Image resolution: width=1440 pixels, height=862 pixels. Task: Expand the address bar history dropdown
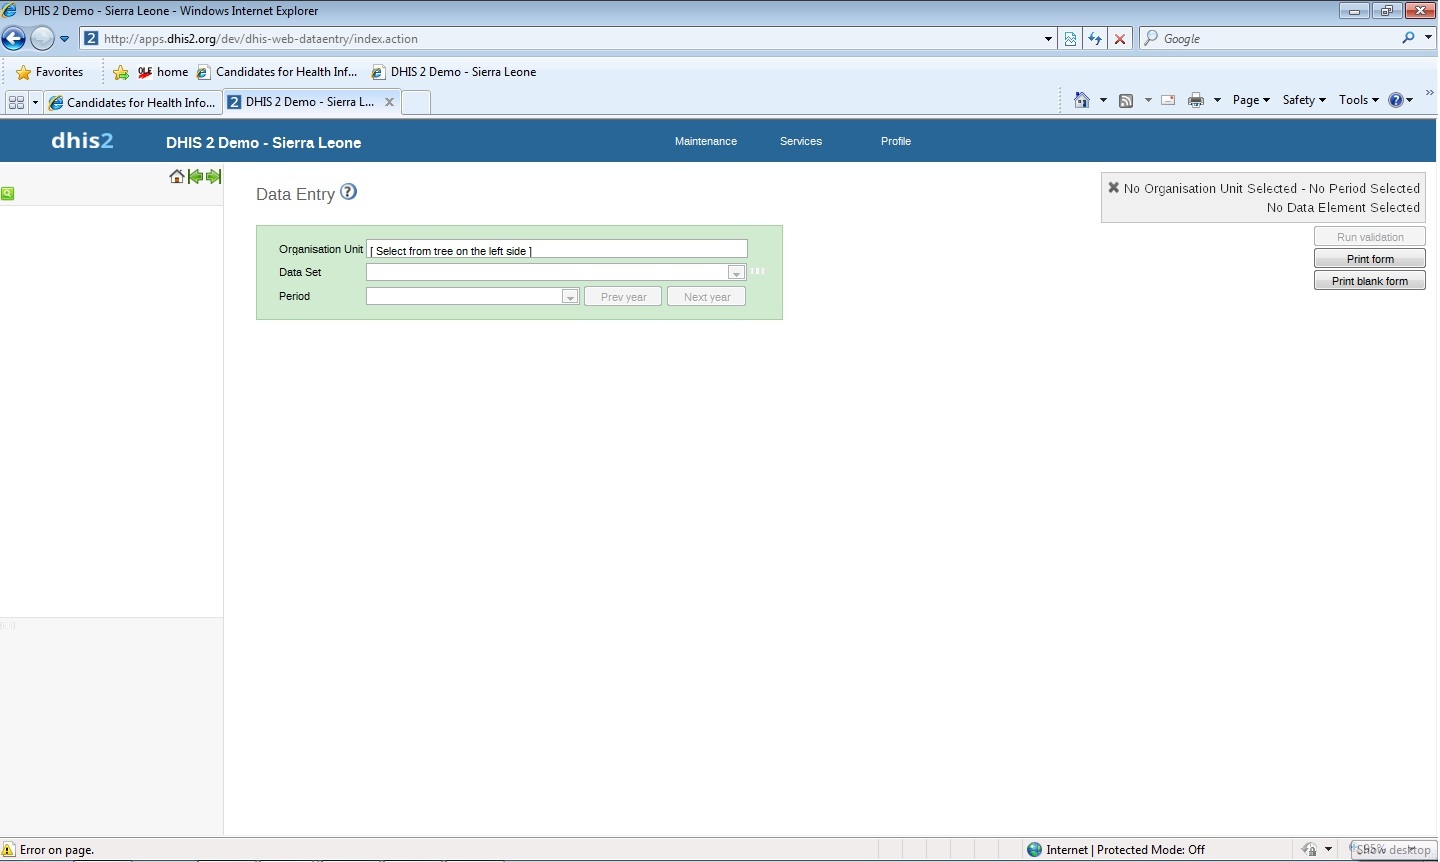click(1048, 39)
